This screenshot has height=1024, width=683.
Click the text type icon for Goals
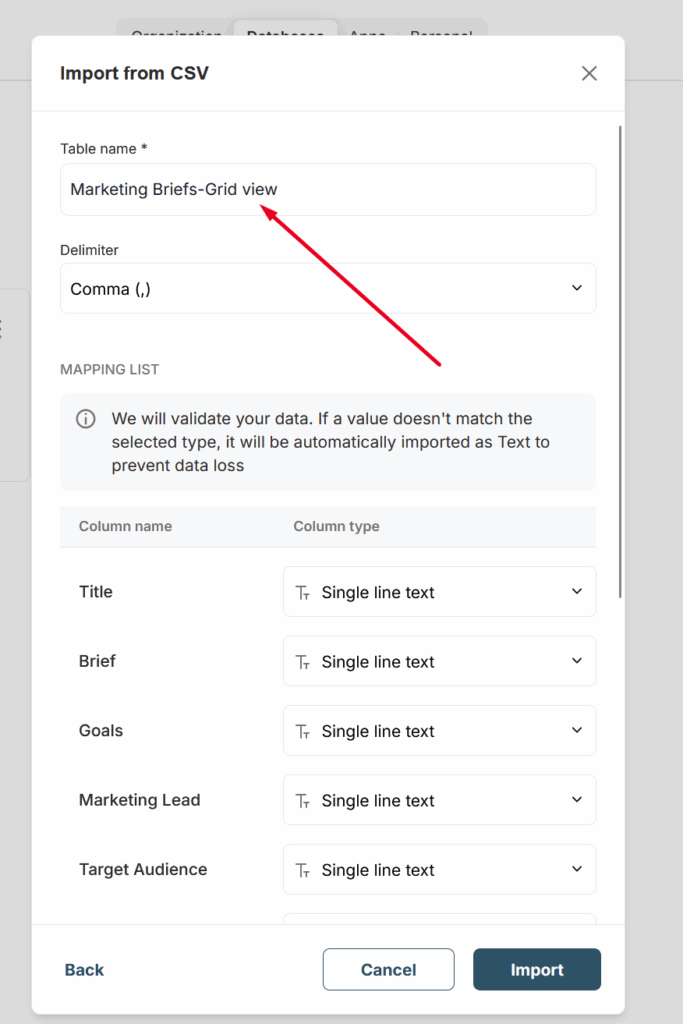(303, 731)
